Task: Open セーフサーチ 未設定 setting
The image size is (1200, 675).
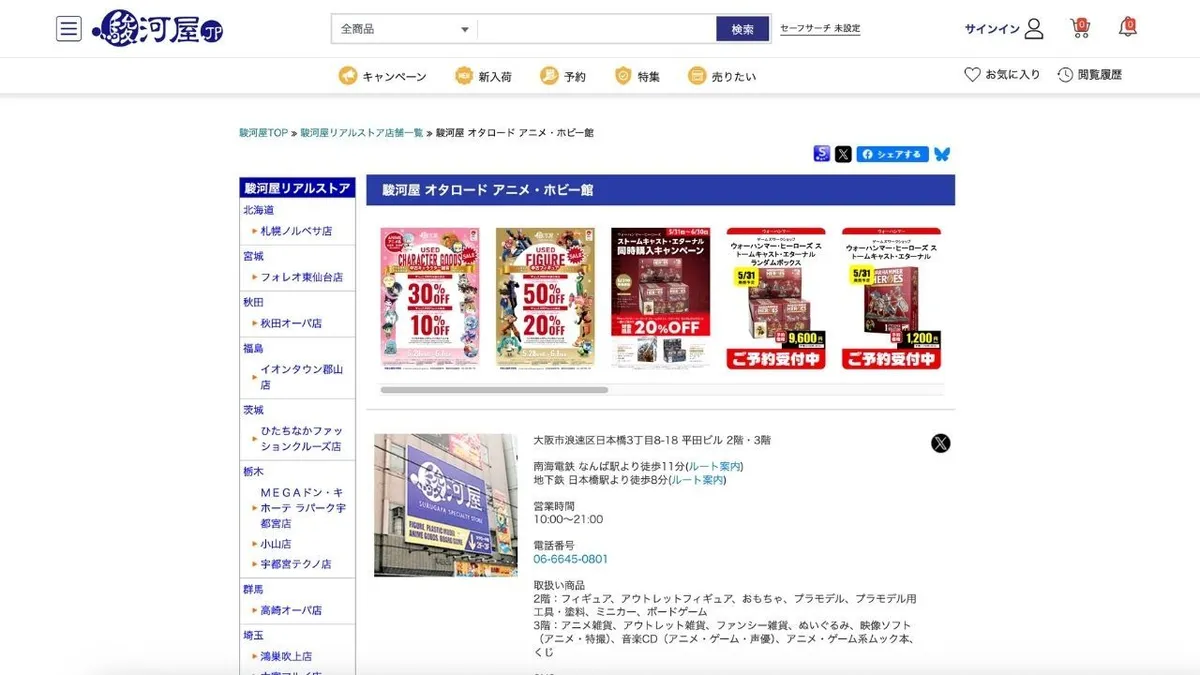Action: coord(820,29)
